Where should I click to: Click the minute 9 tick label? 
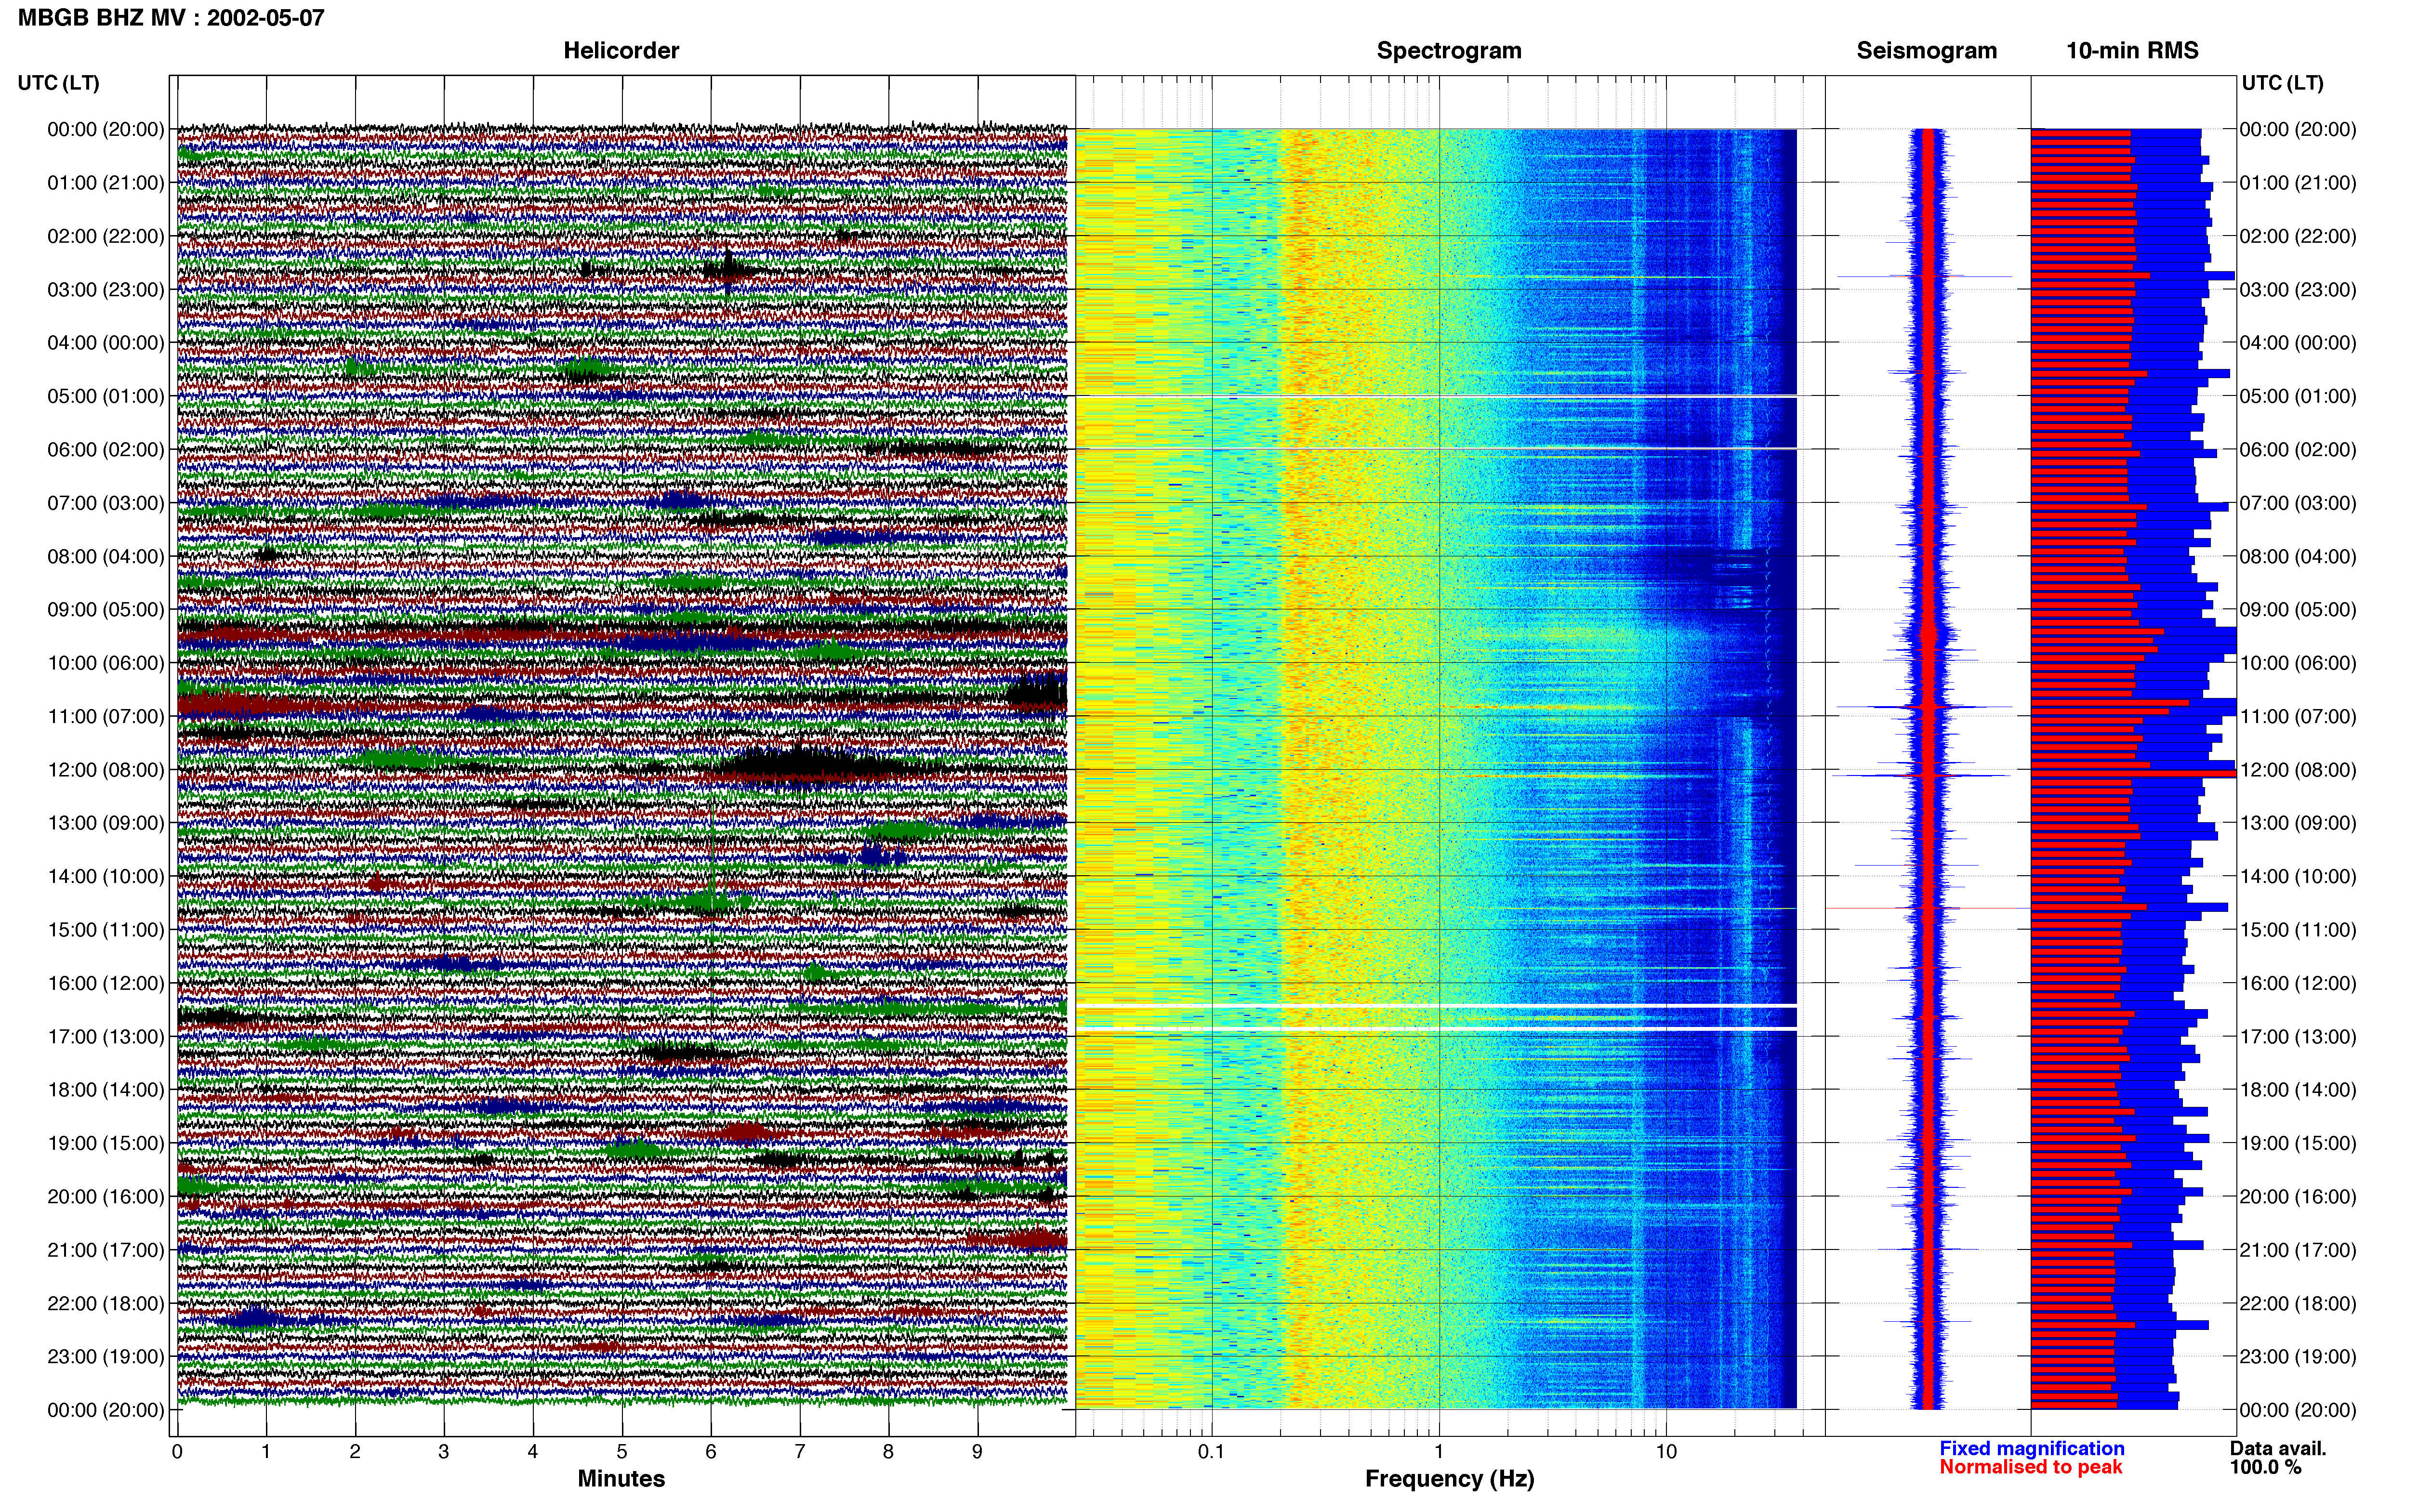(977, 1451)
